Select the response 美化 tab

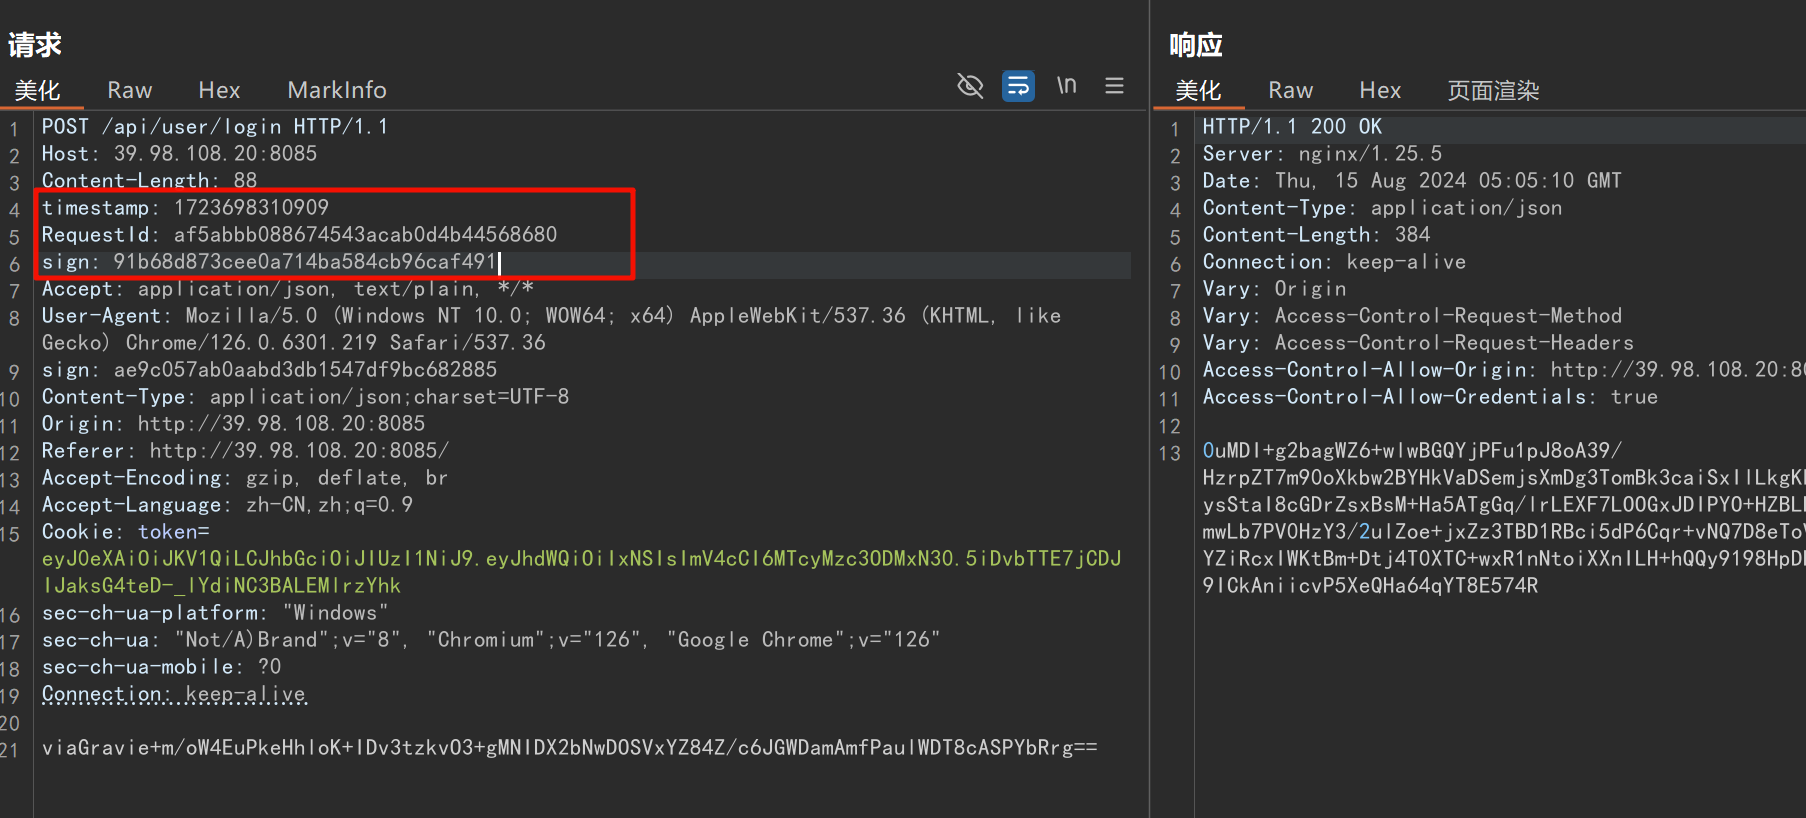(x=1198, y=90)
